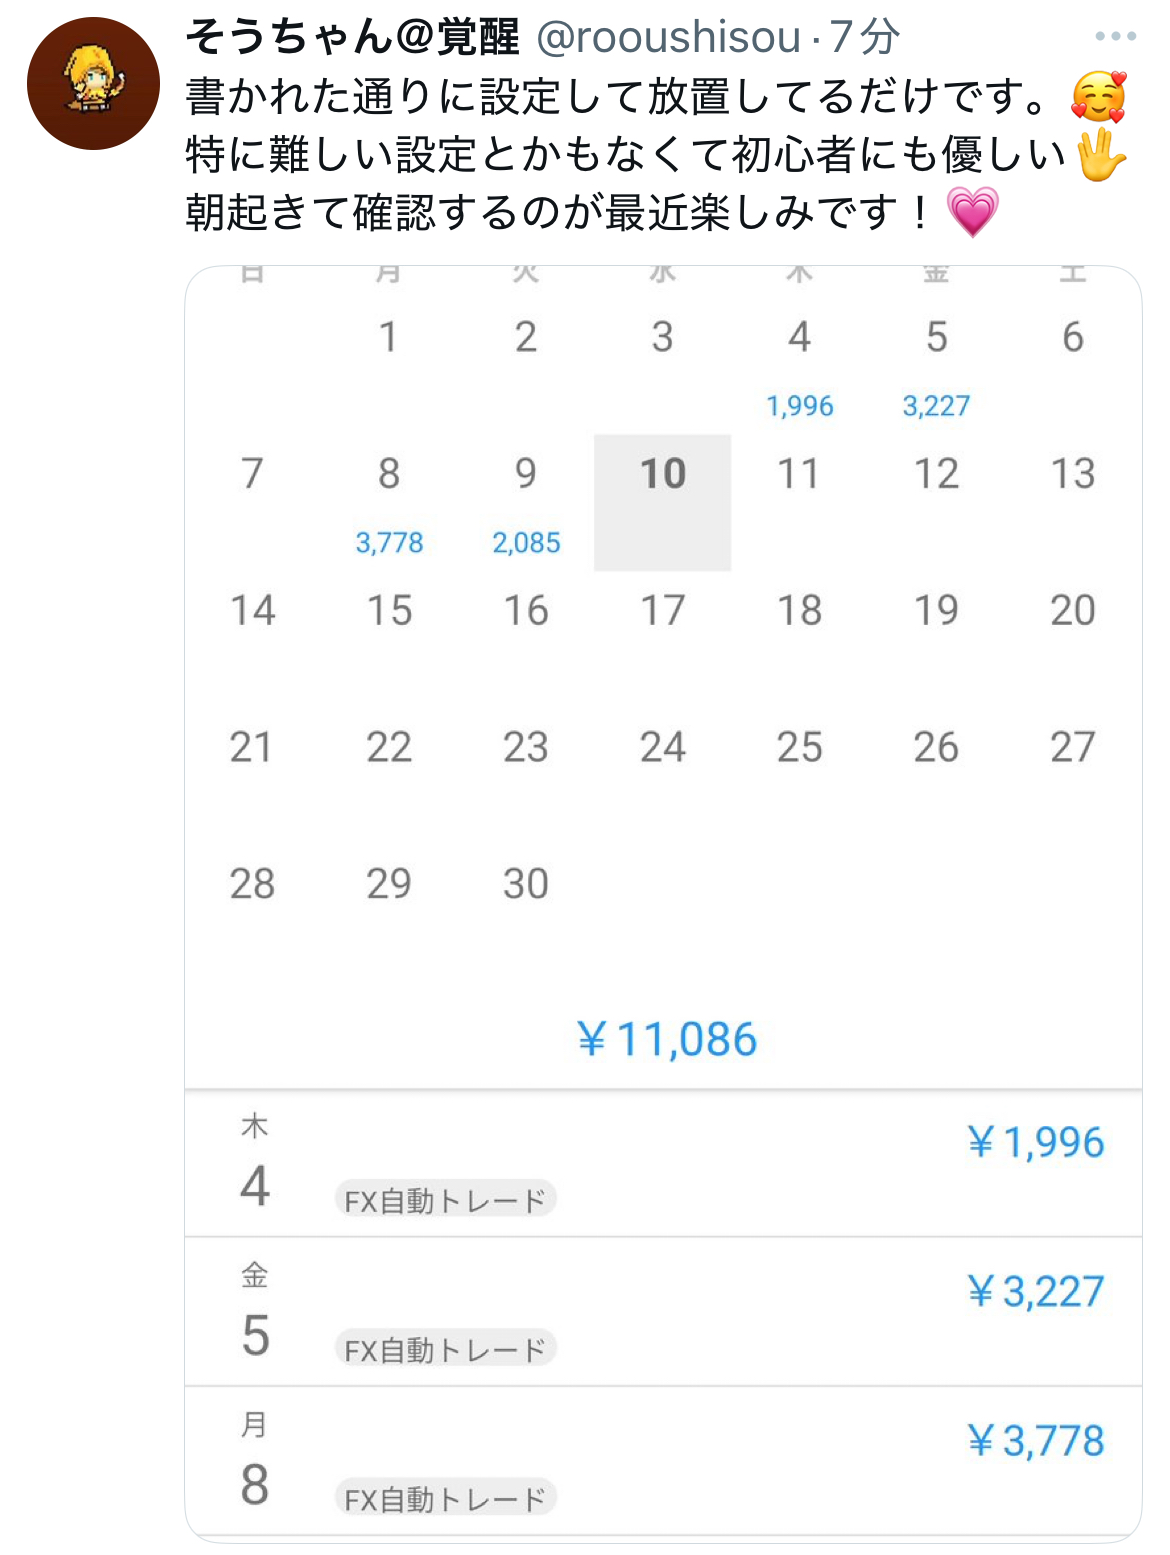The image size is (1170, 1555).
Task: Click the display name そうちゃん@覚醒
Action: [353, 38]
